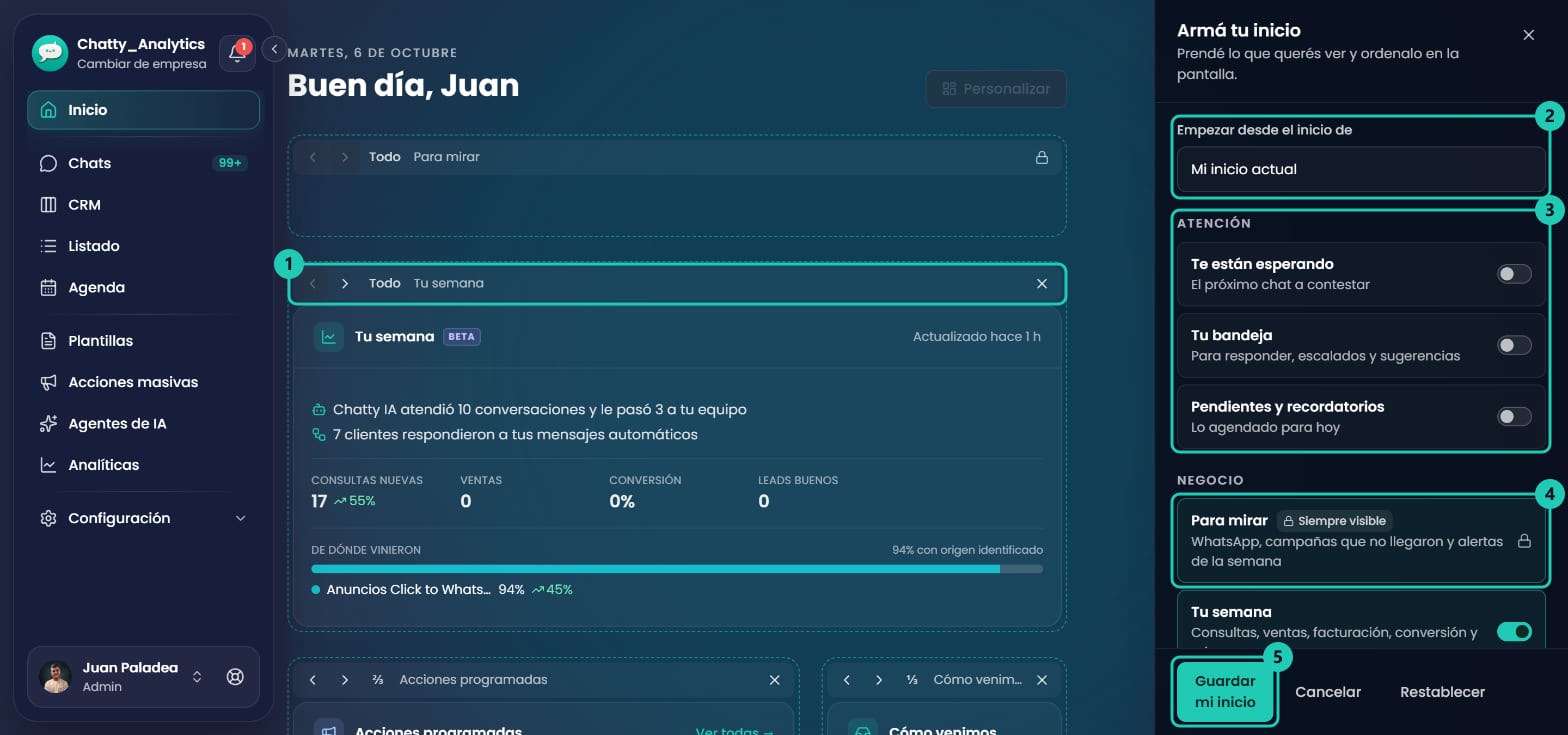Go to Inicio in the sidebar
The width and height of the screenshot is (1568, 735).
[143, 110]
